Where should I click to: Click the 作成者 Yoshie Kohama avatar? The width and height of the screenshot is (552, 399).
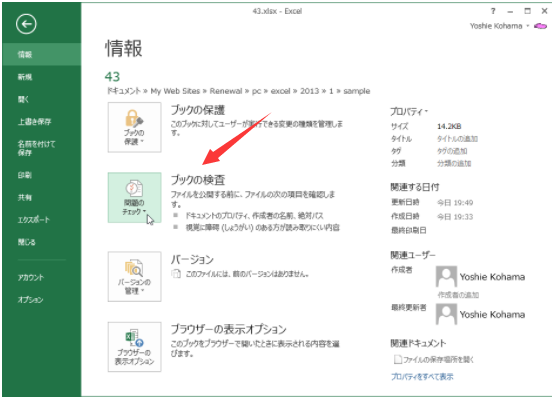tap(446, 277)
